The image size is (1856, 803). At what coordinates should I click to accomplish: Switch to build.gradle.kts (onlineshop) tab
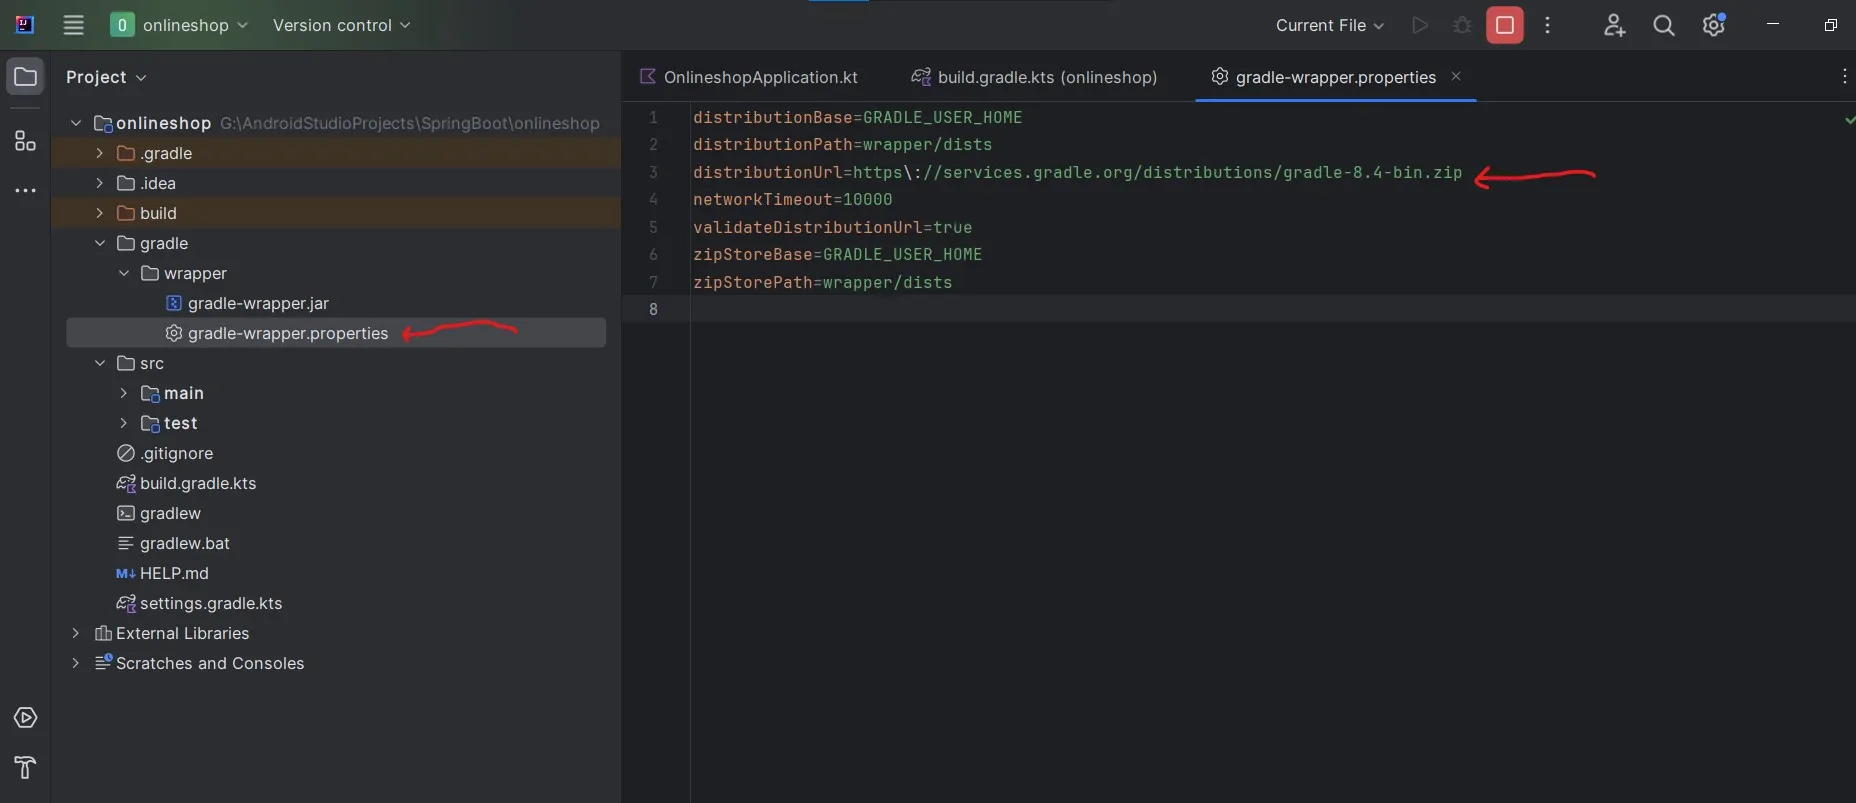click(x=1034, y=77)
